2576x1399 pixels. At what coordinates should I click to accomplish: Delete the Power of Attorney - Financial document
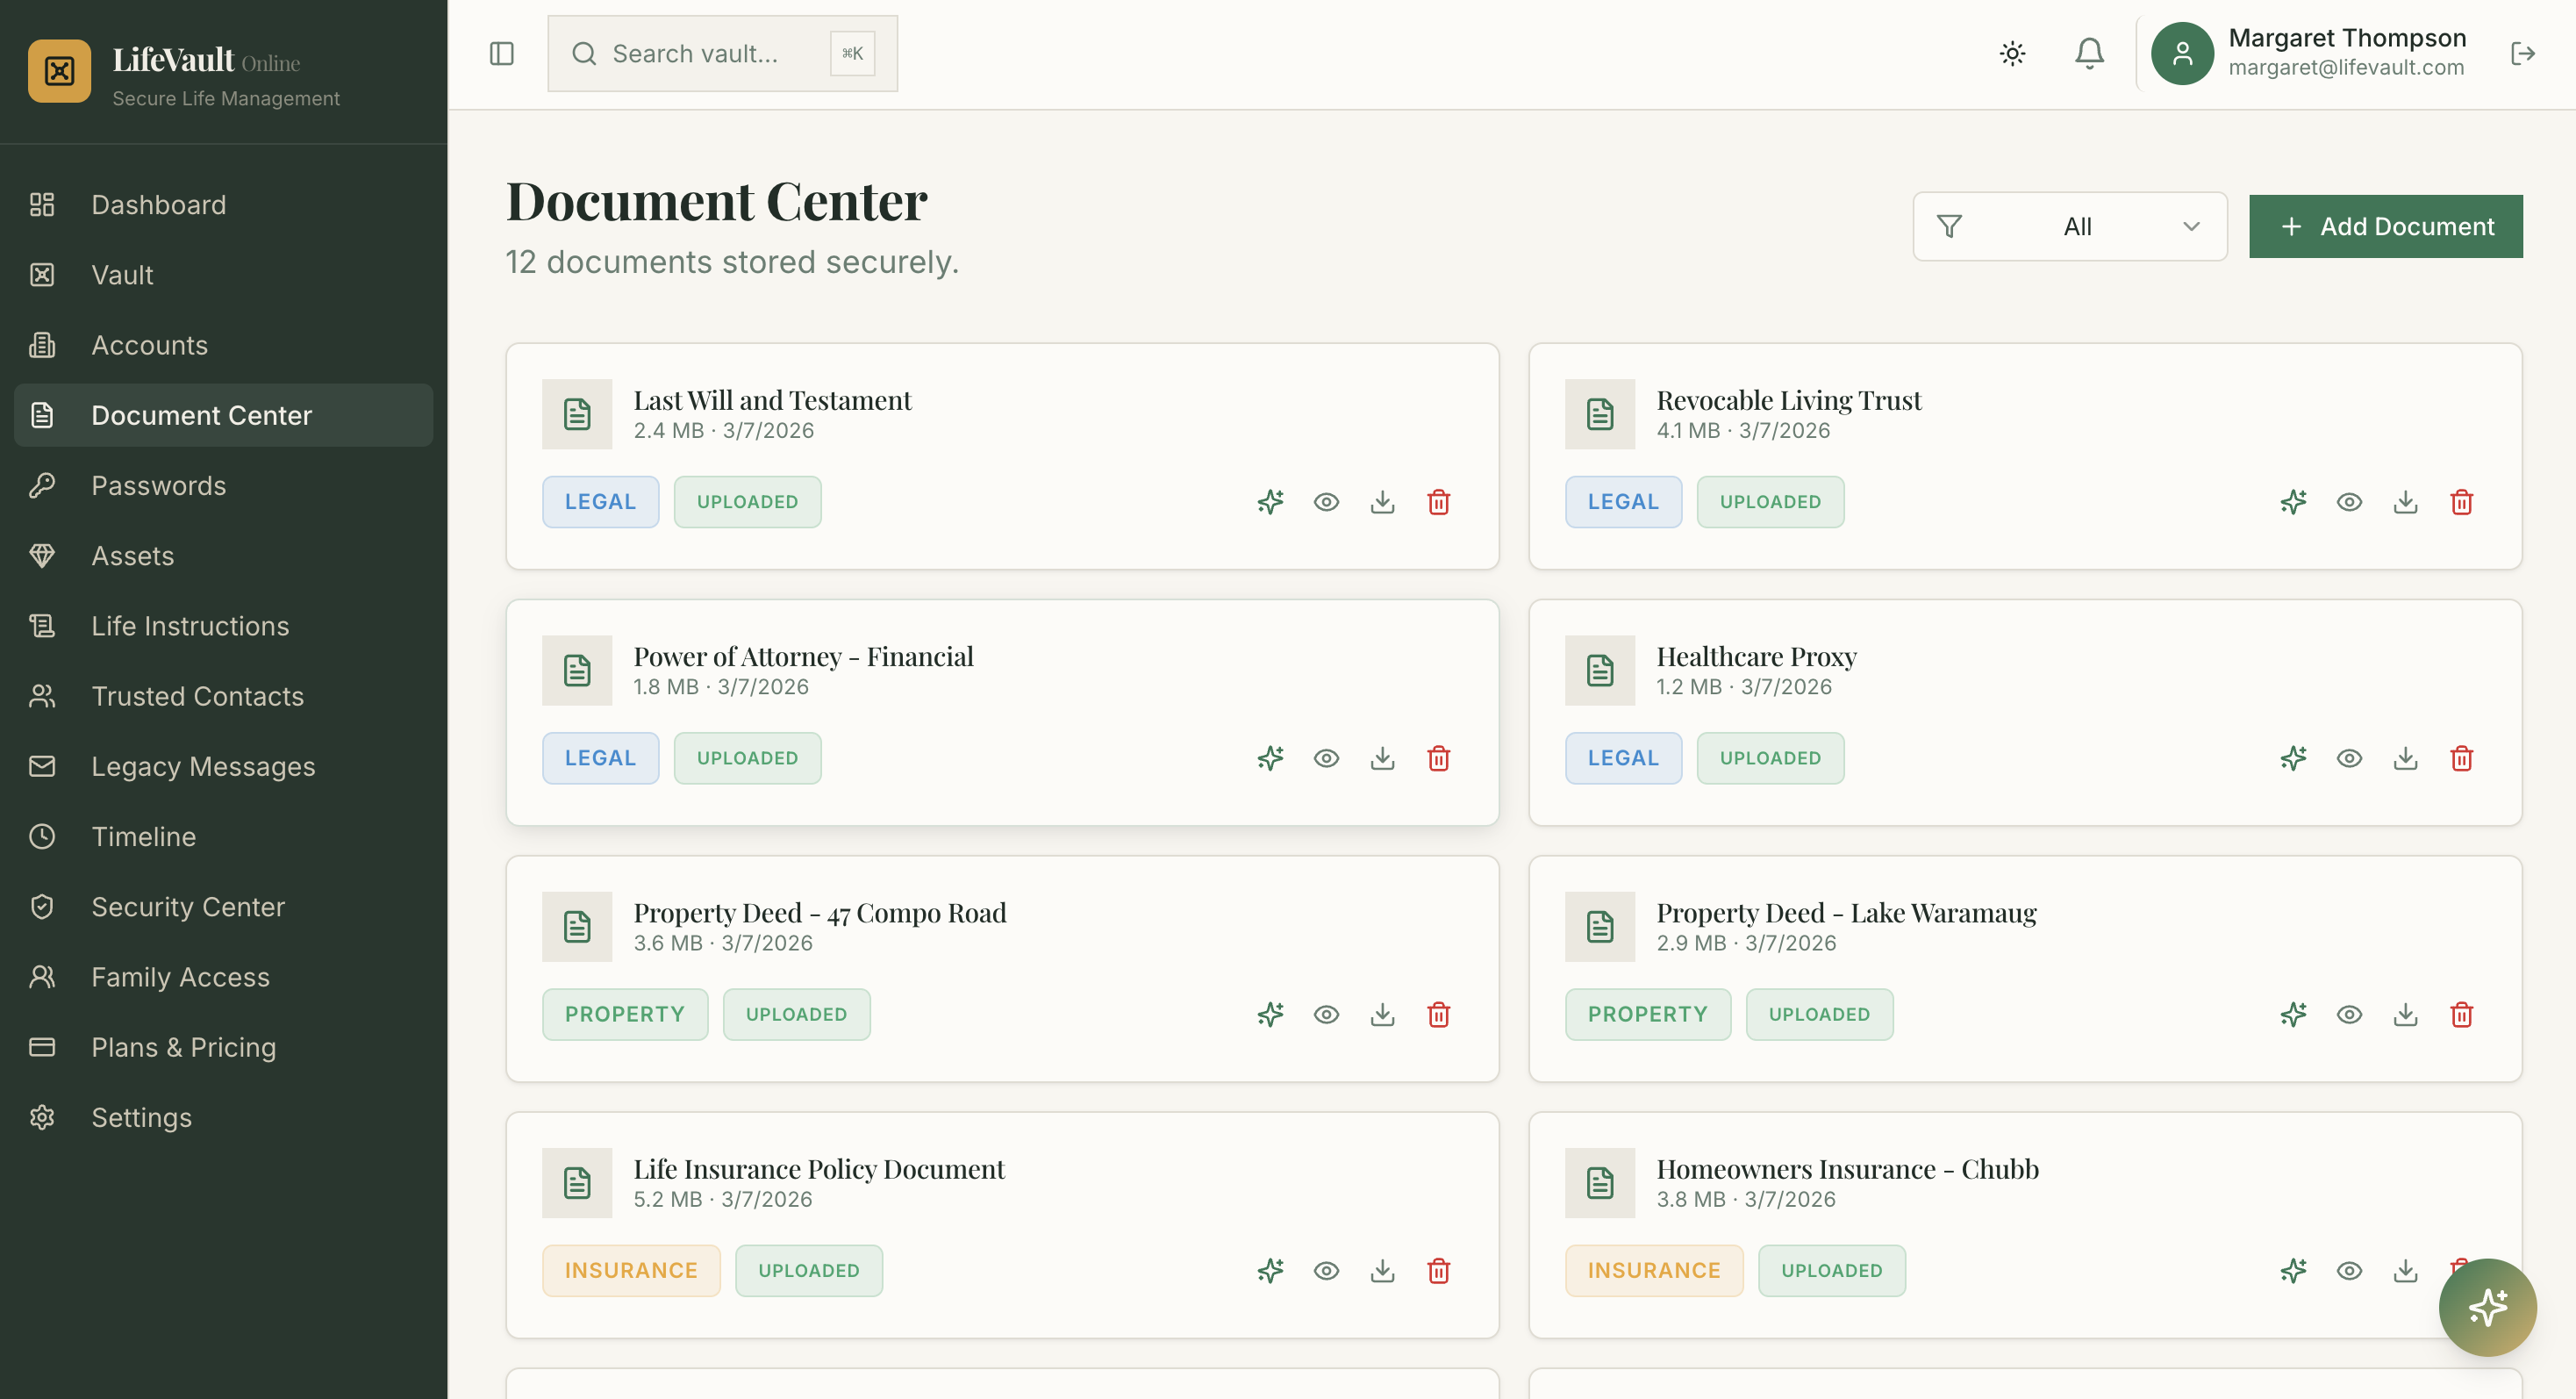point(1439,758)
